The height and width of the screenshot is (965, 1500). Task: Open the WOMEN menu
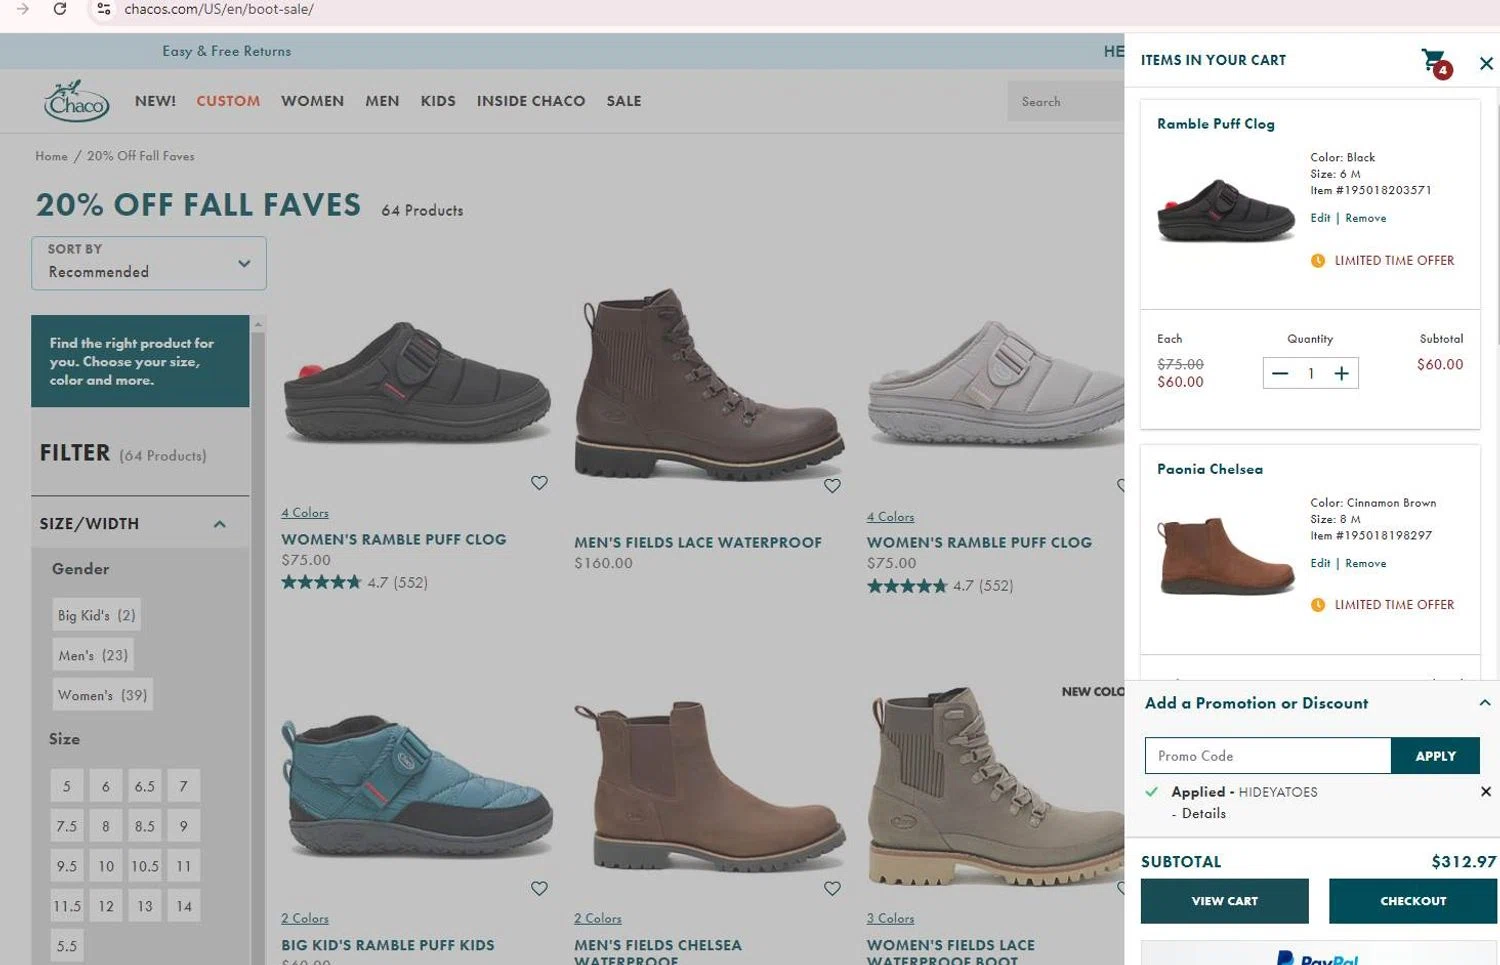(x=312, y=101)
